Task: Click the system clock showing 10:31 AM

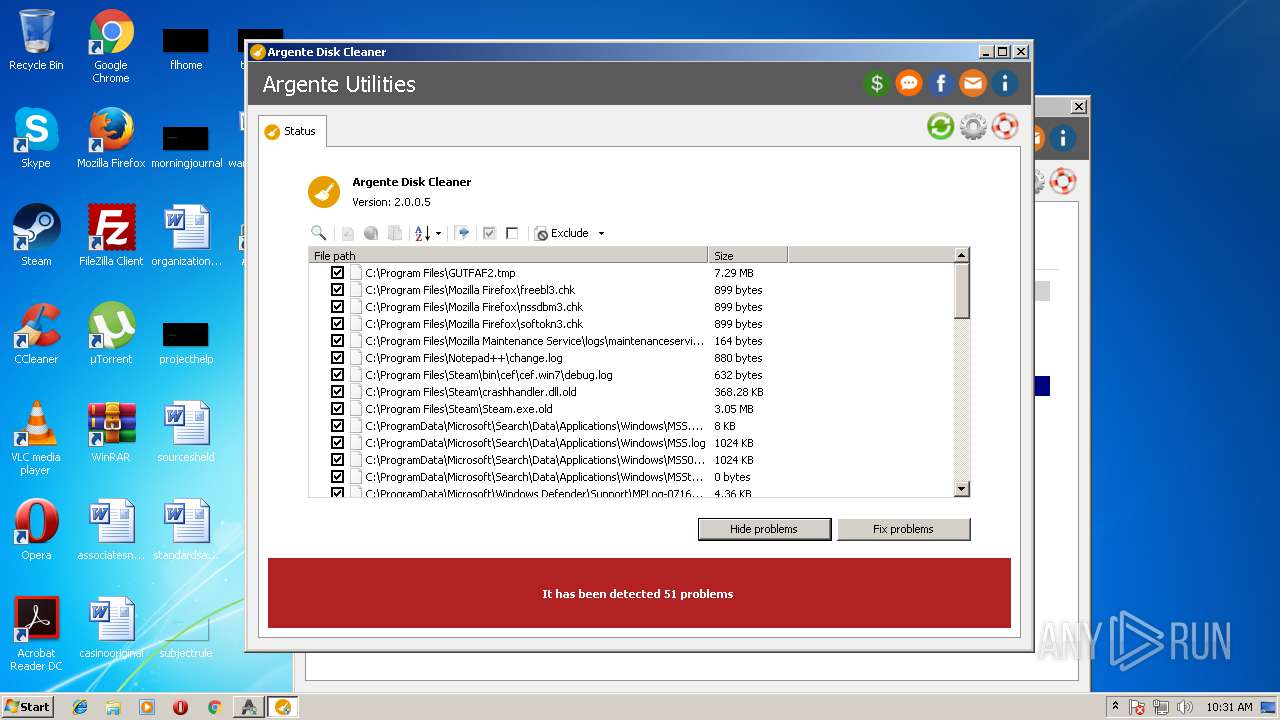Action: click(1229, 707)
